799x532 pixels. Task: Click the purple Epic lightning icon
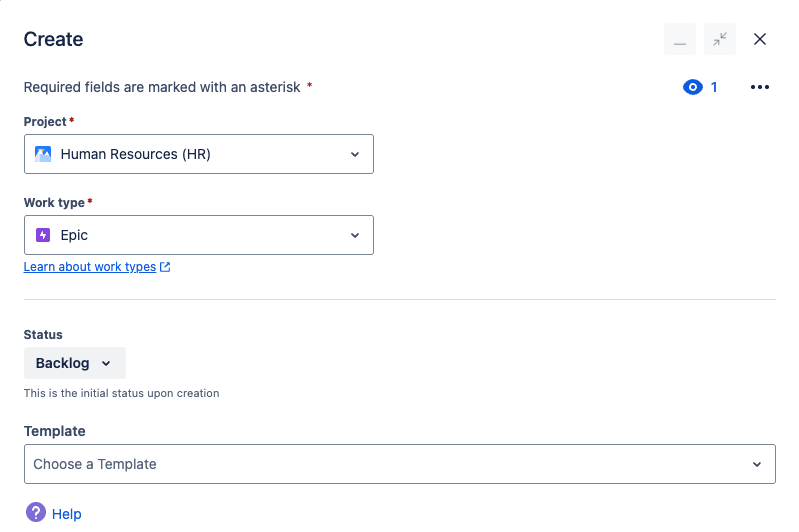[43, 235]
